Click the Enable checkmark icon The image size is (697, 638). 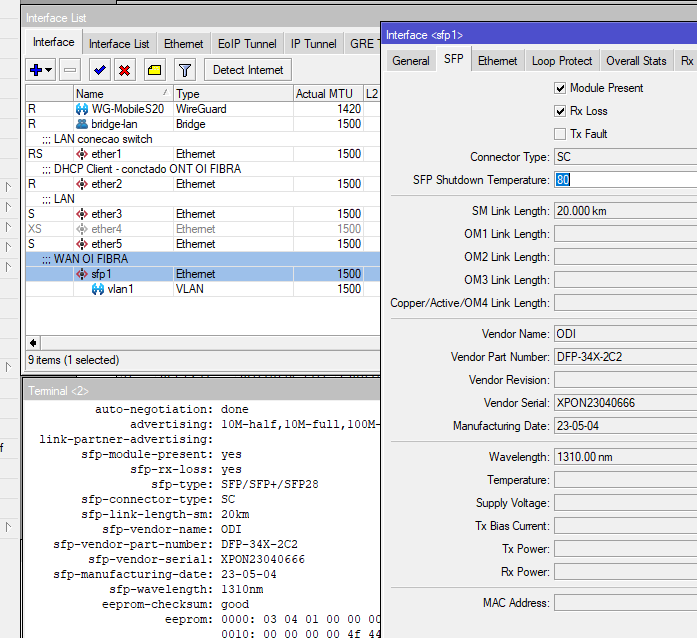(99, 70)
